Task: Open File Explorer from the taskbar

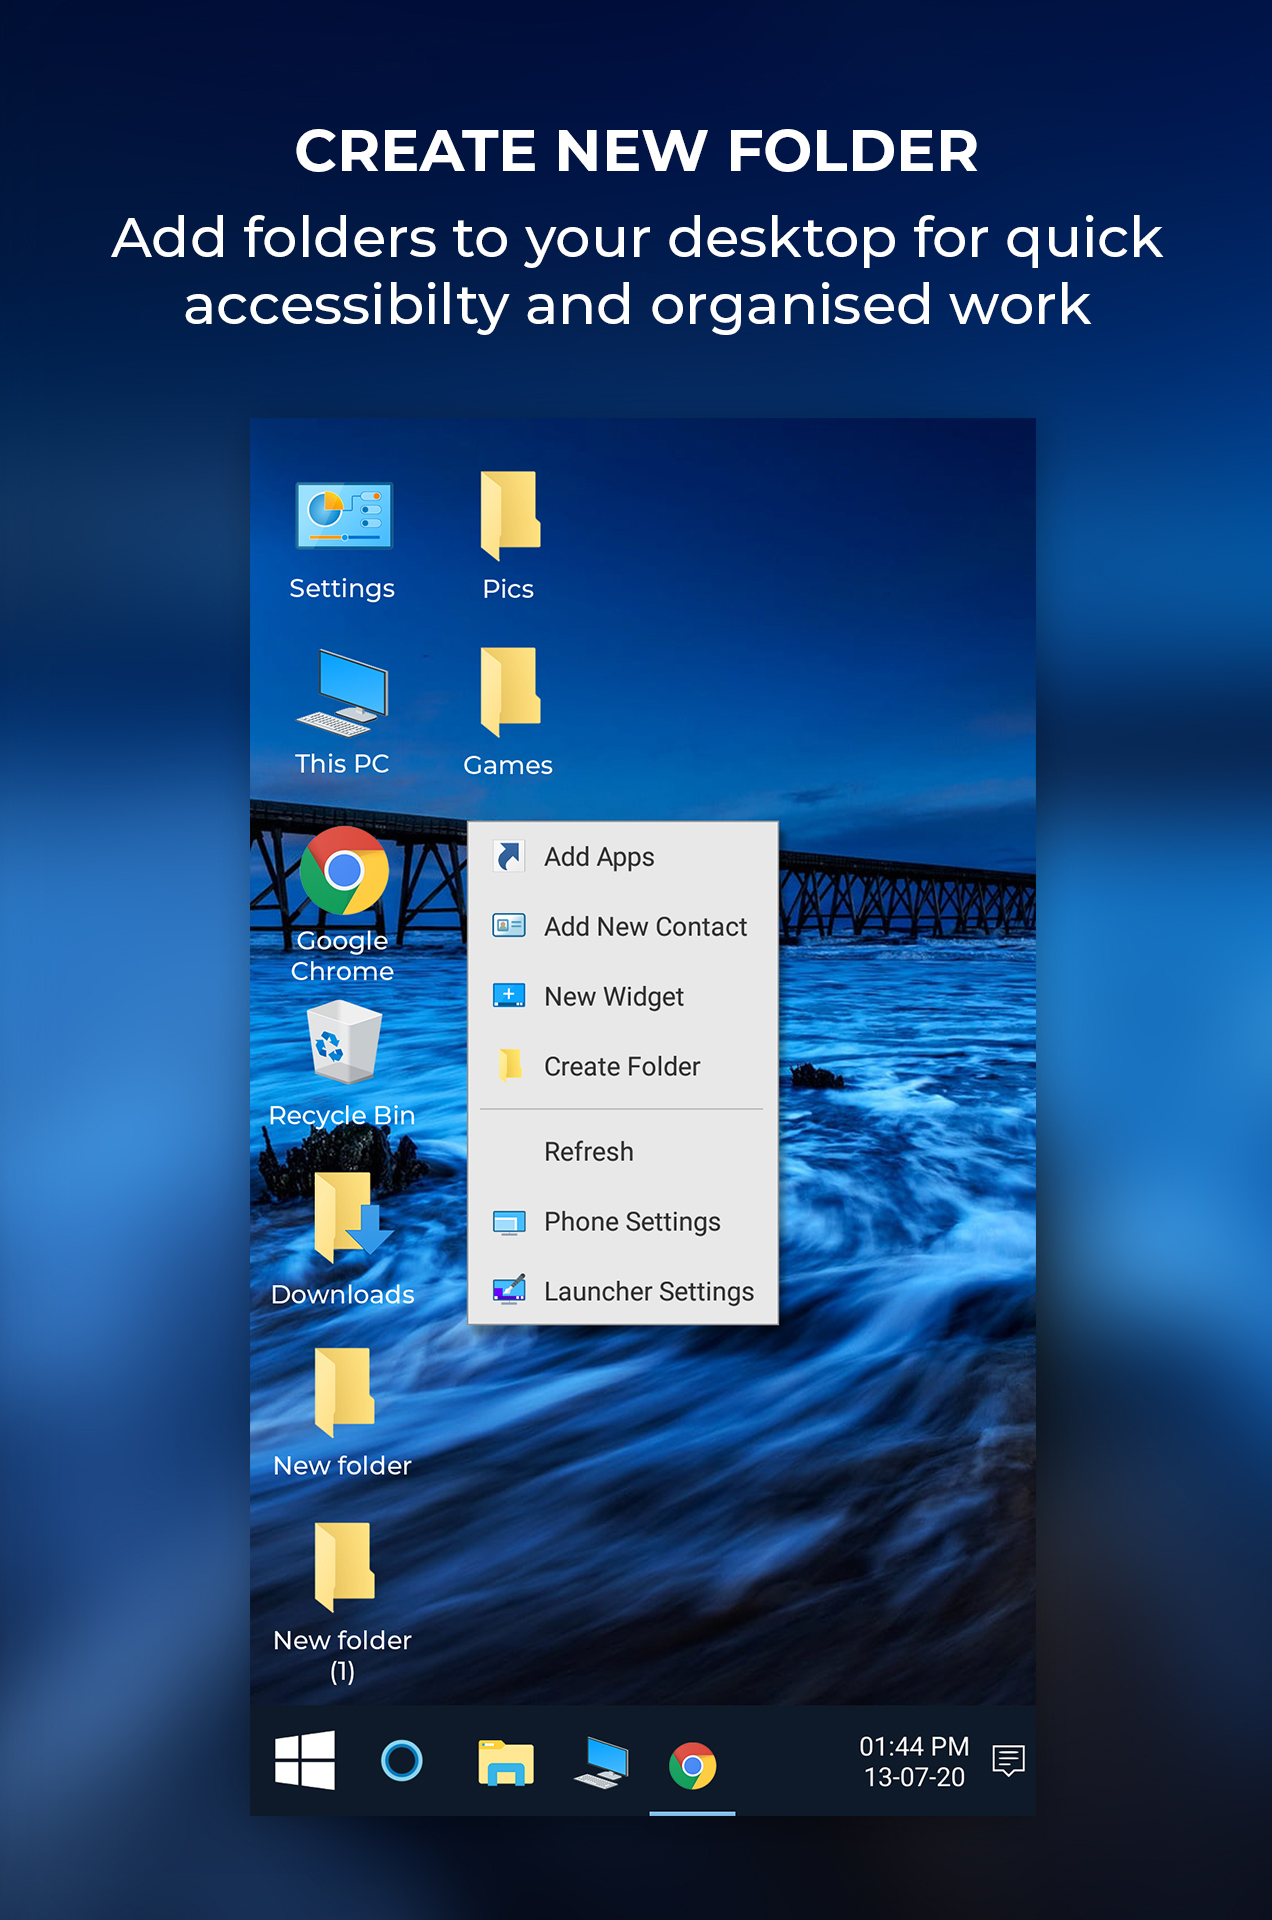Action: (506, 1763)
